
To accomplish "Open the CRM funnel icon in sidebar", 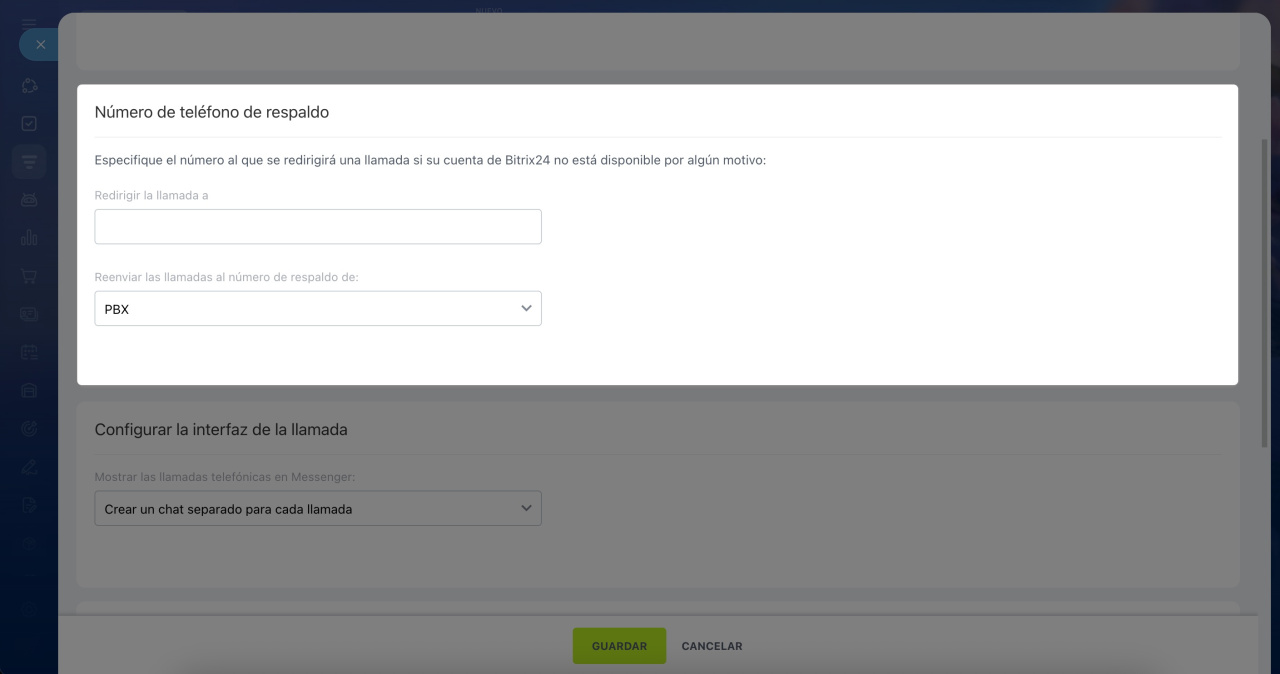I will pyautogui.click(x=29, y=162).
